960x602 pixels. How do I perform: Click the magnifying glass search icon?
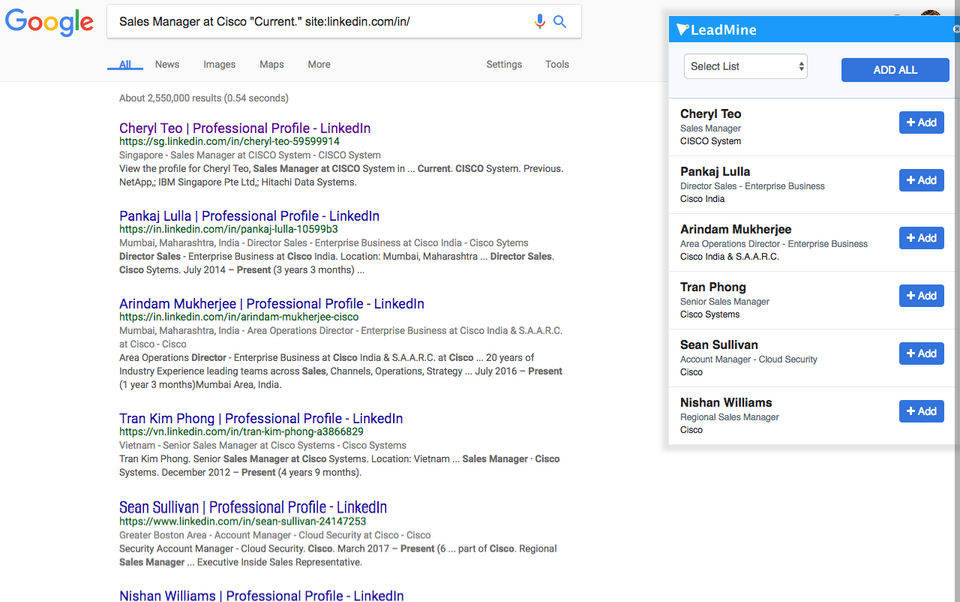point(560,21)
